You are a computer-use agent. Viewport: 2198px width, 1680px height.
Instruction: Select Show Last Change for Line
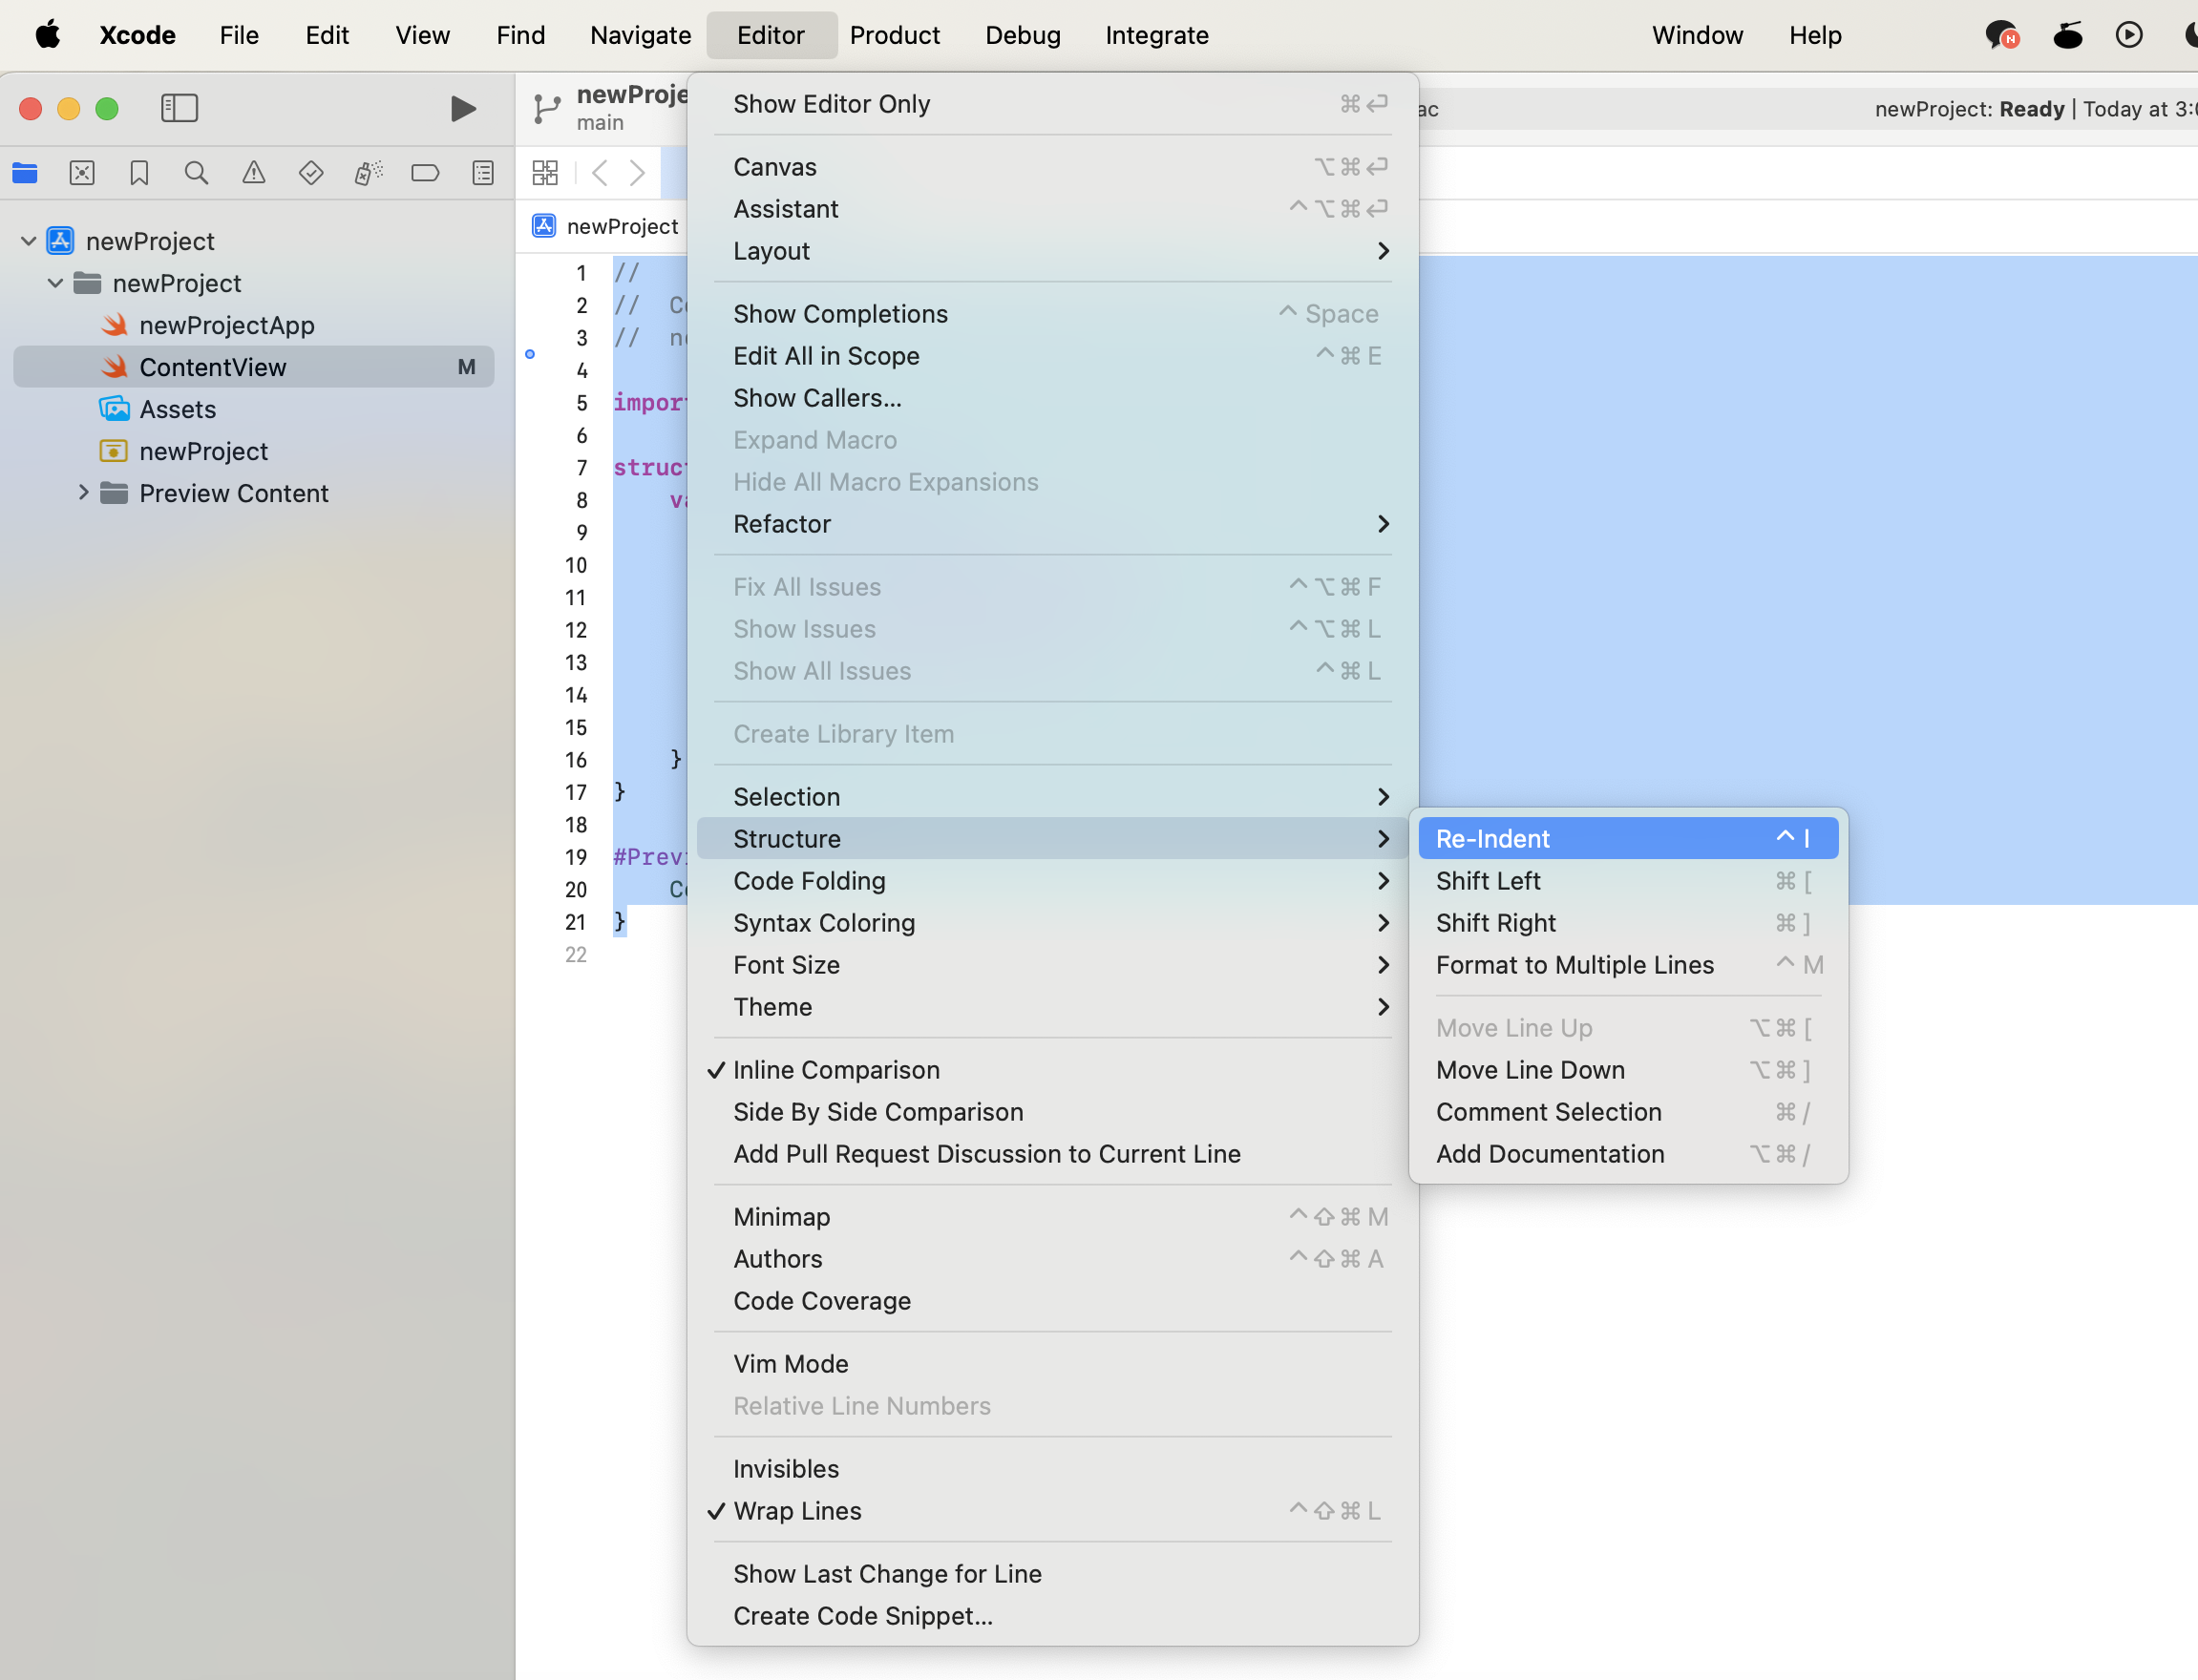point(1053,1574)
